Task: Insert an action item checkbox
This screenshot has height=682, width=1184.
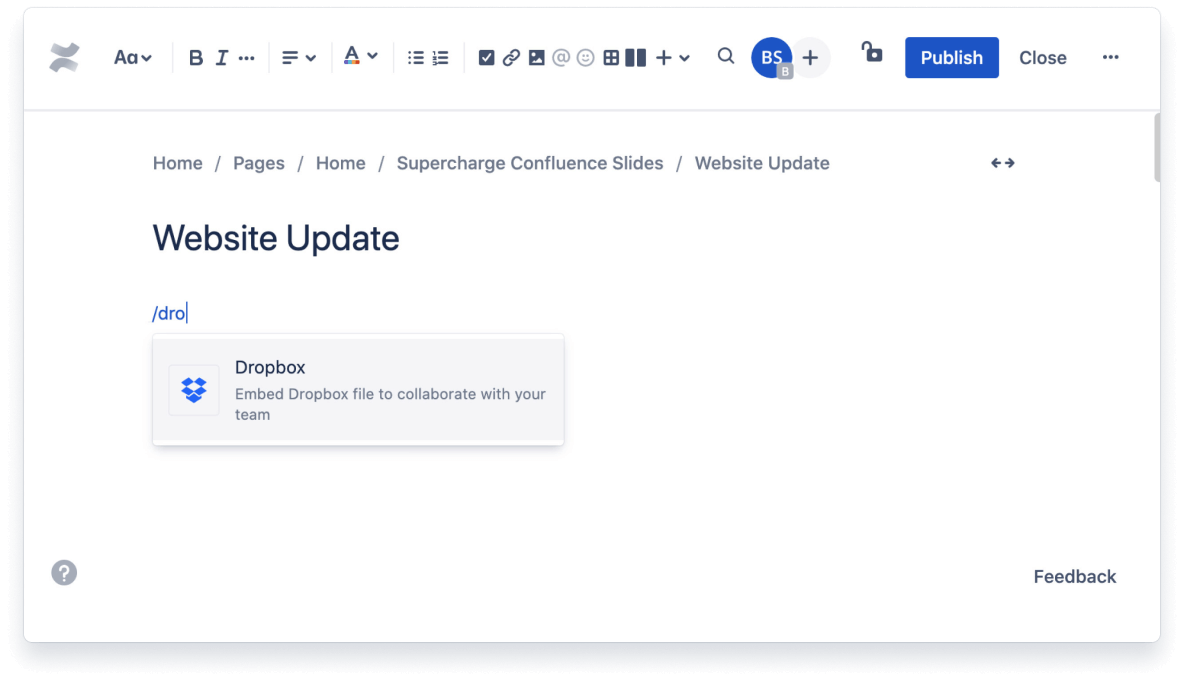Action: tap(486, 58)
